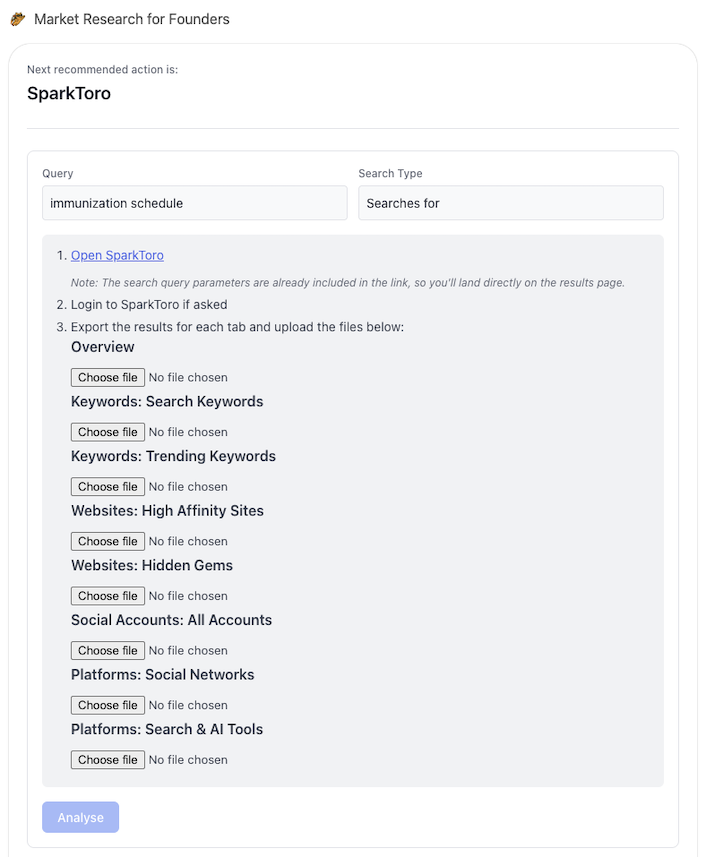Click the italic note about search query parameters

pos(347,283)
